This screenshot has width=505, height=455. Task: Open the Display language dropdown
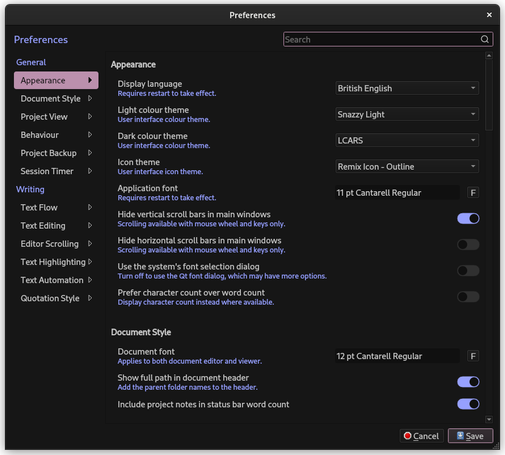tap(407, 88)
